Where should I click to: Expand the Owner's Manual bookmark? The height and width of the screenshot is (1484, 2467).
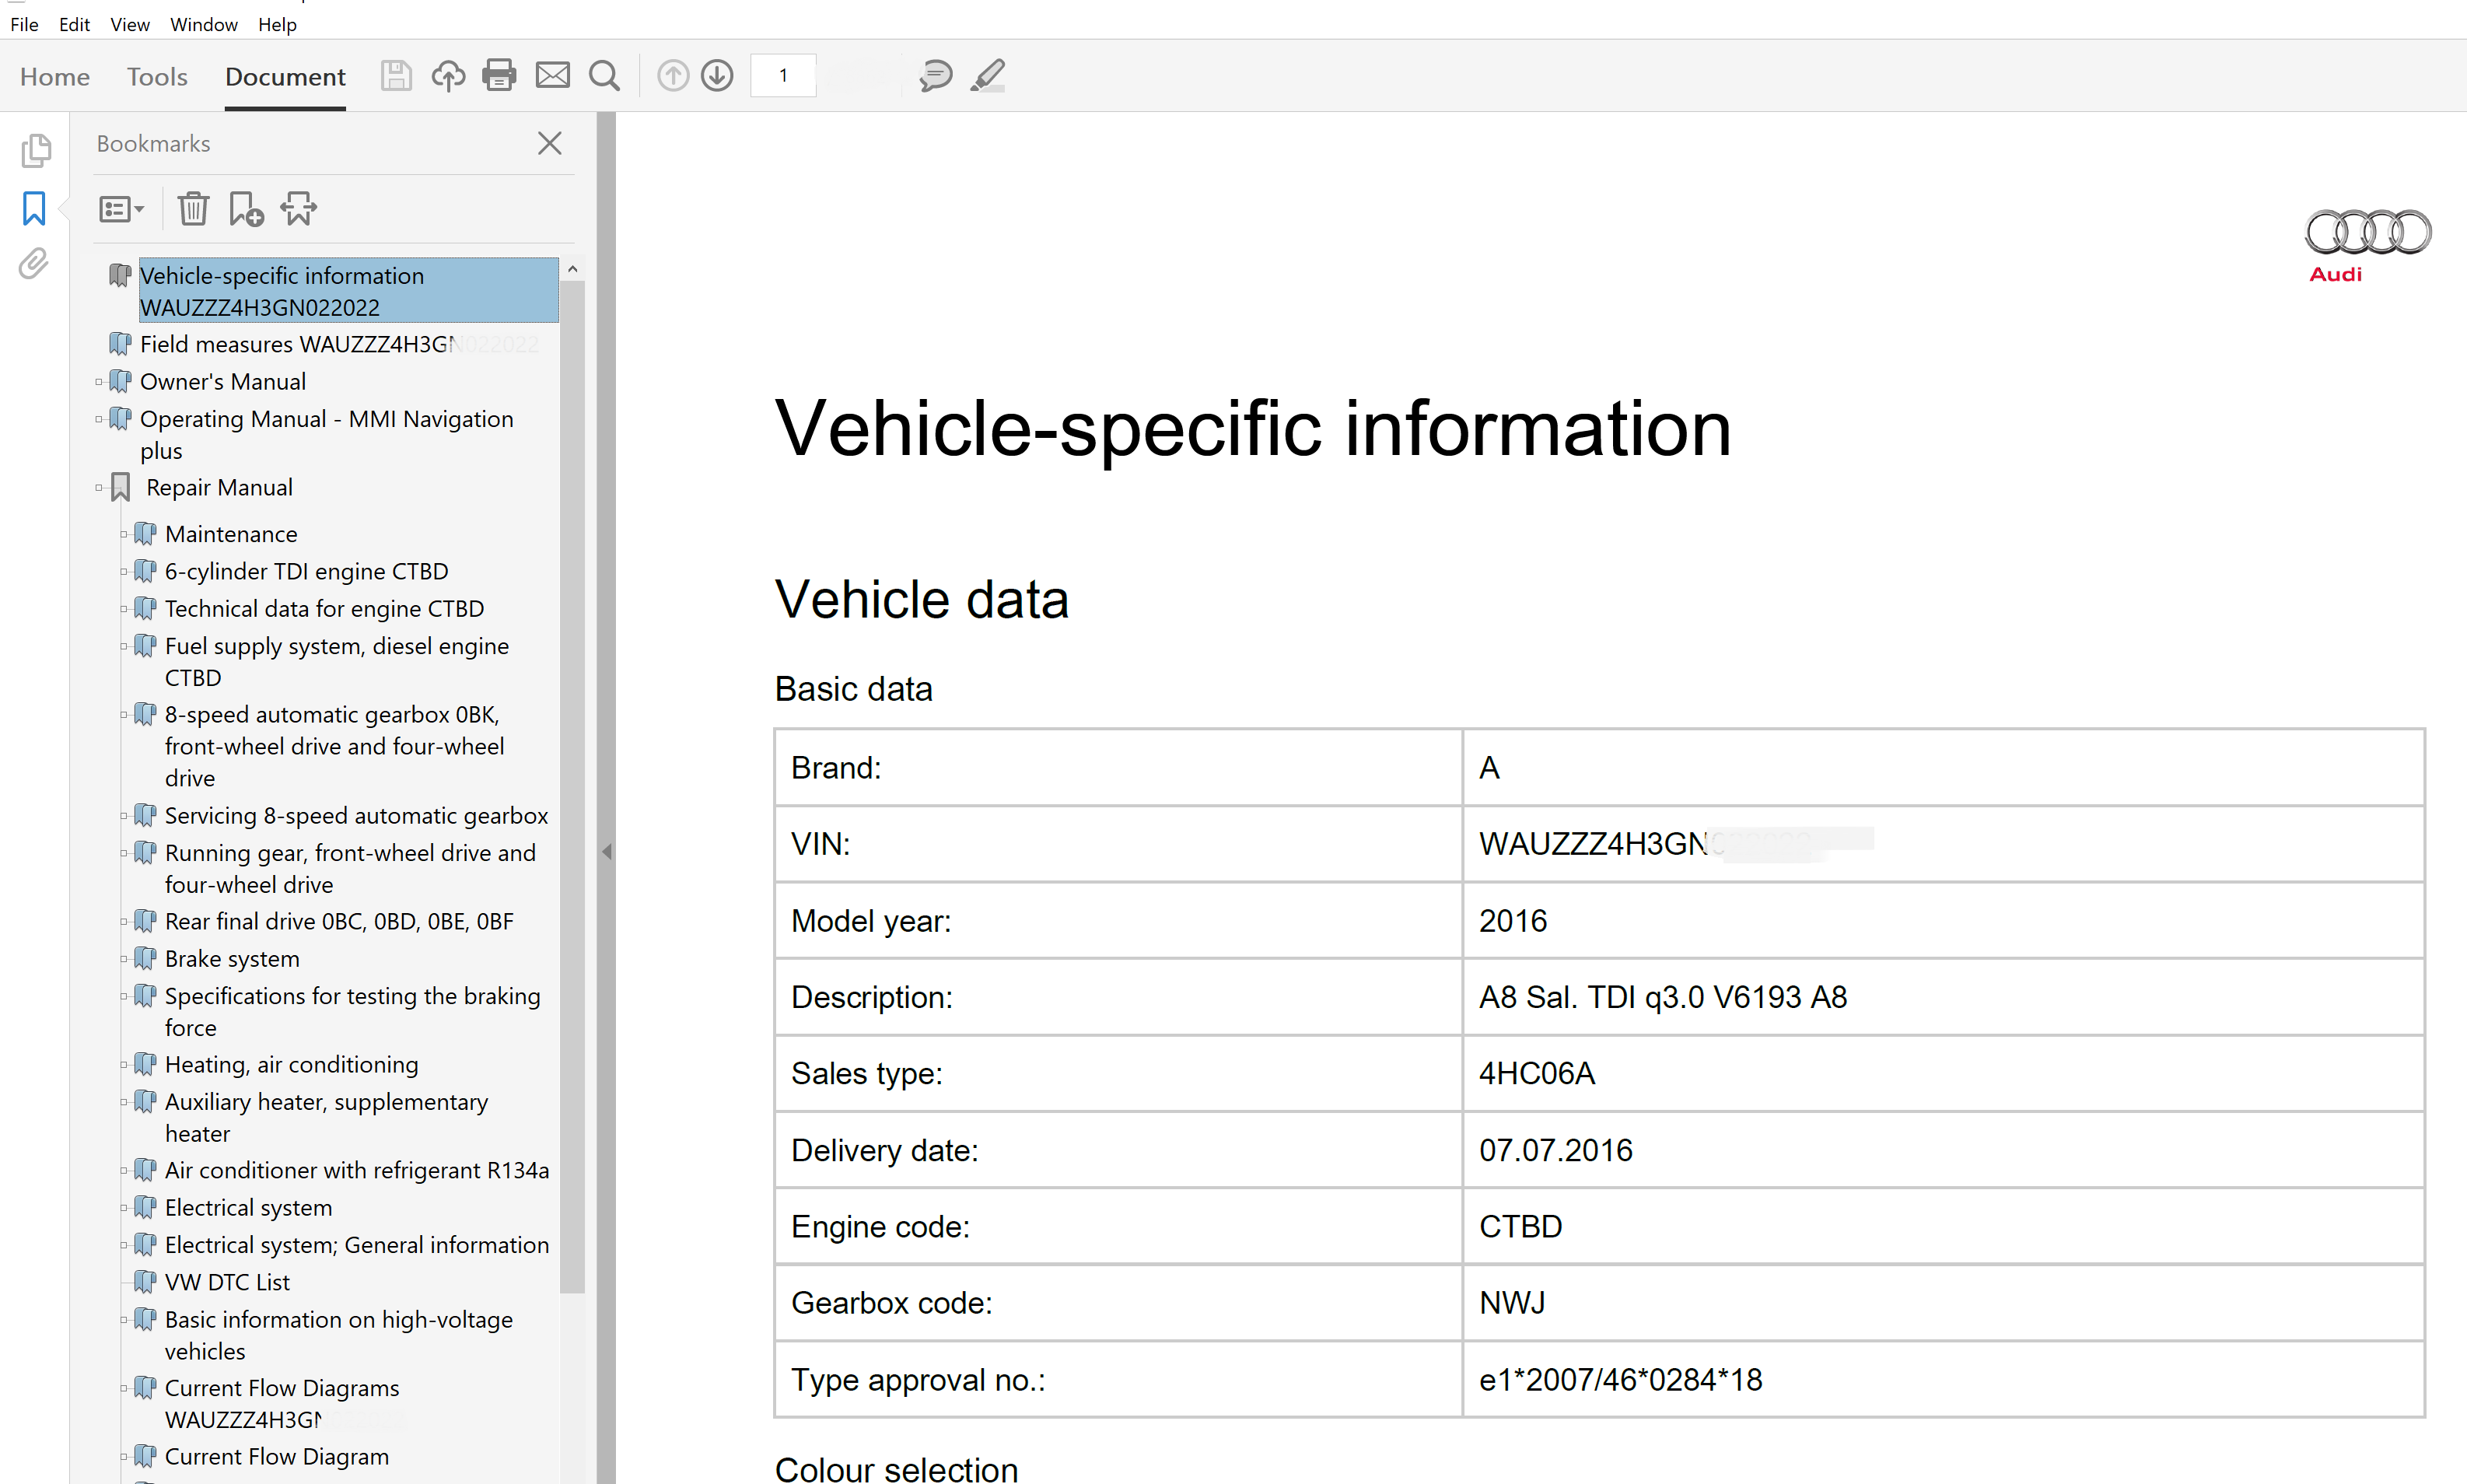click(x=98, y=381)
